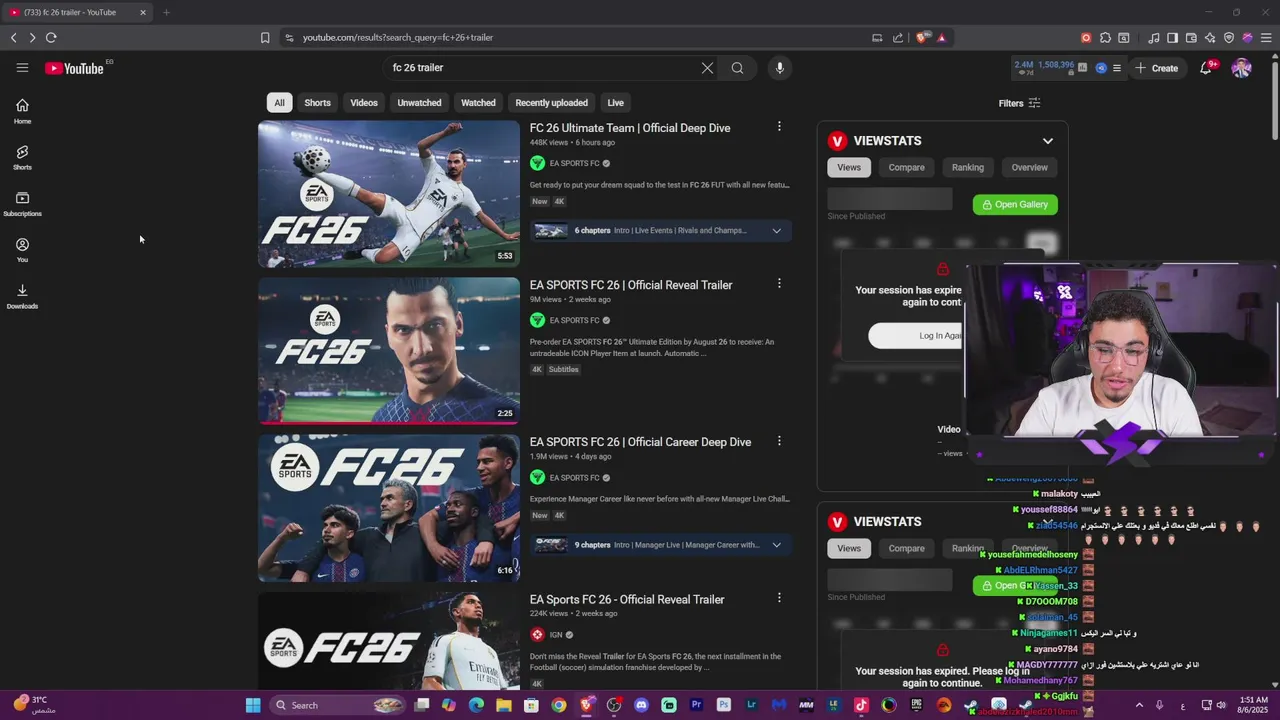Viewport: 1280px width, 720px height.
Task: Switch to Compare tab in second VIEWSTATS panel
Action: (907, 548)
